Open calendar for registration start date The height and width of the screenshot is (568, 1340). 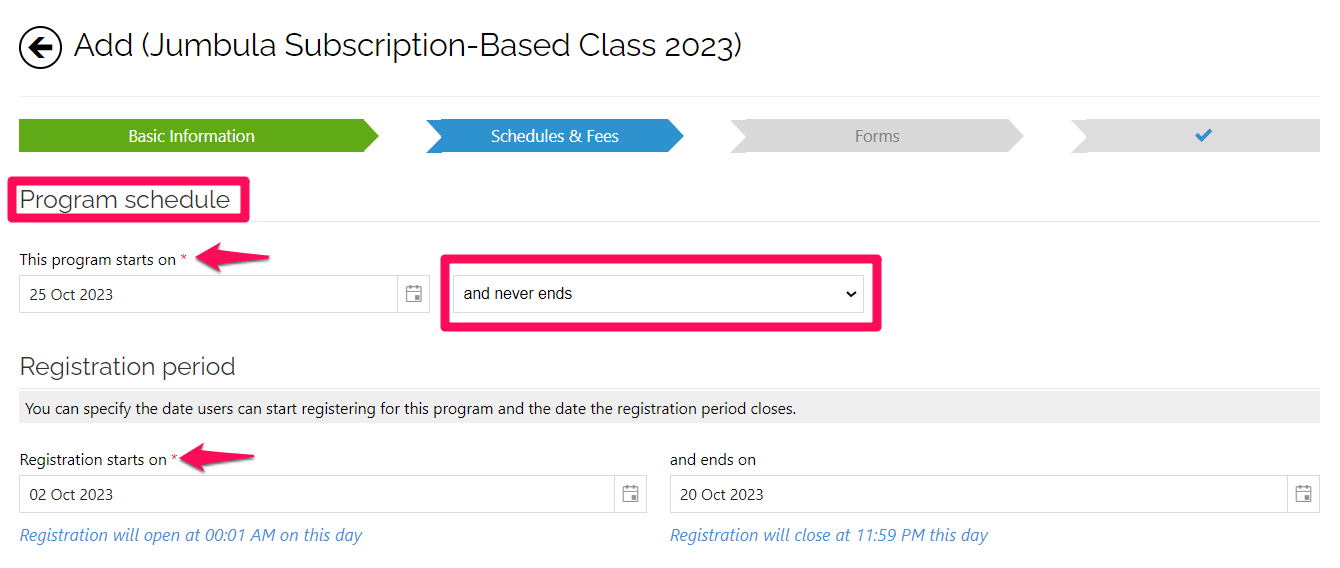(630, 494)
